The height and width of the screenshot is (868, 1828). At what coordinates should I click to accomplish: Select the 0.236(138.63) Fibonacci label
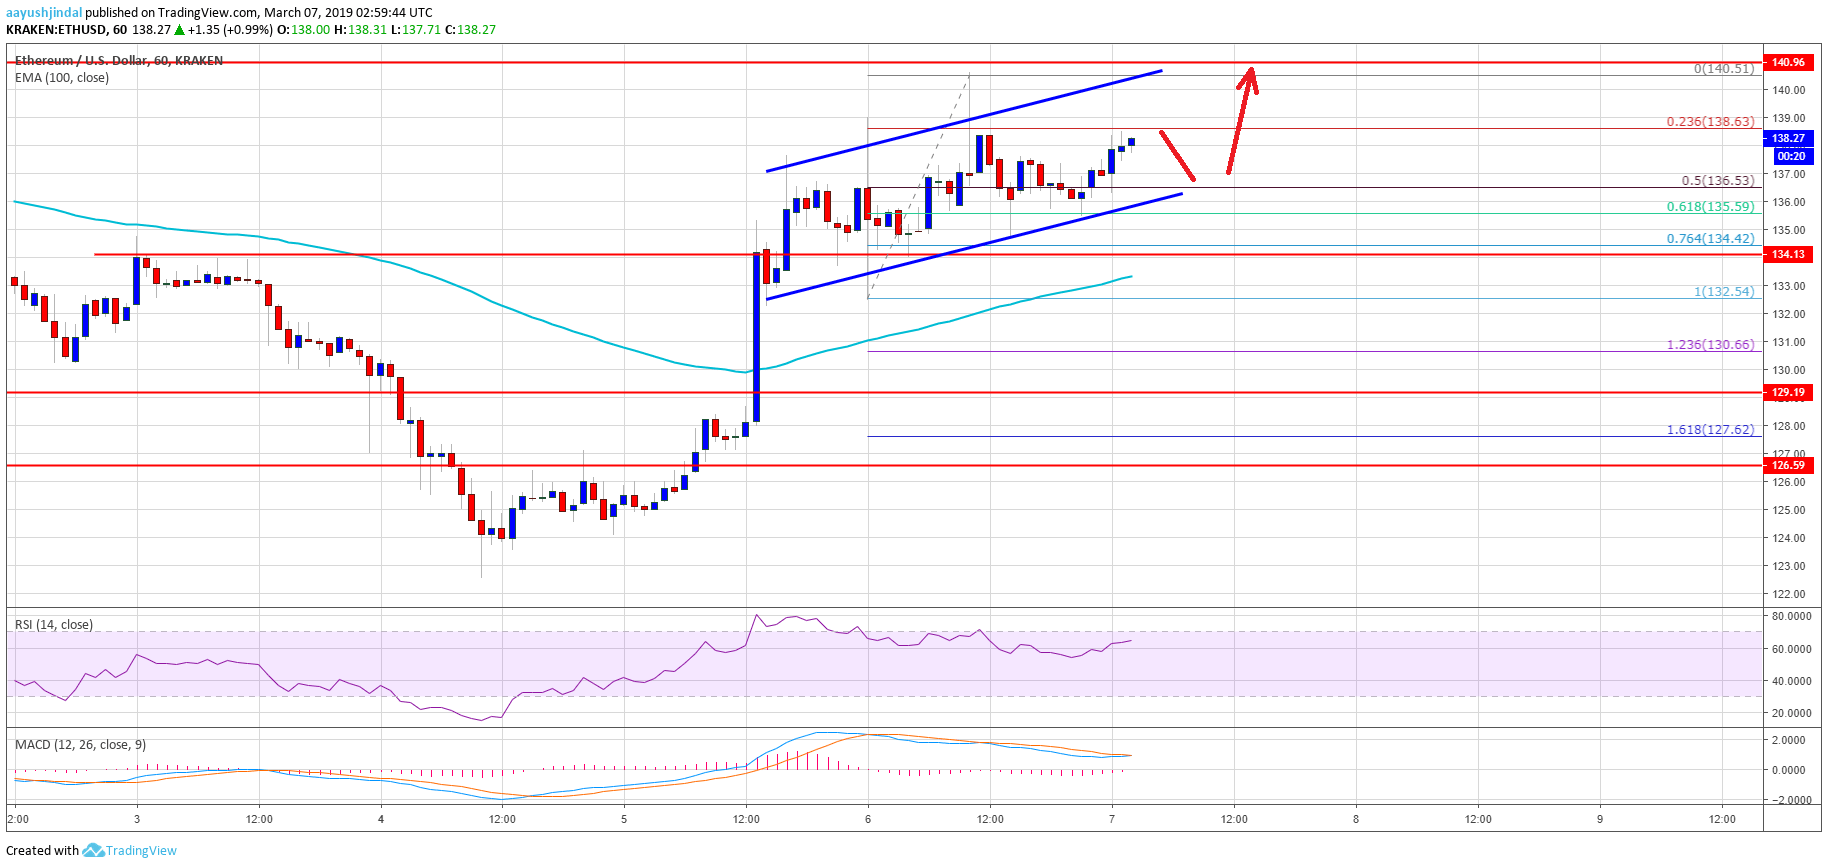1710,122
